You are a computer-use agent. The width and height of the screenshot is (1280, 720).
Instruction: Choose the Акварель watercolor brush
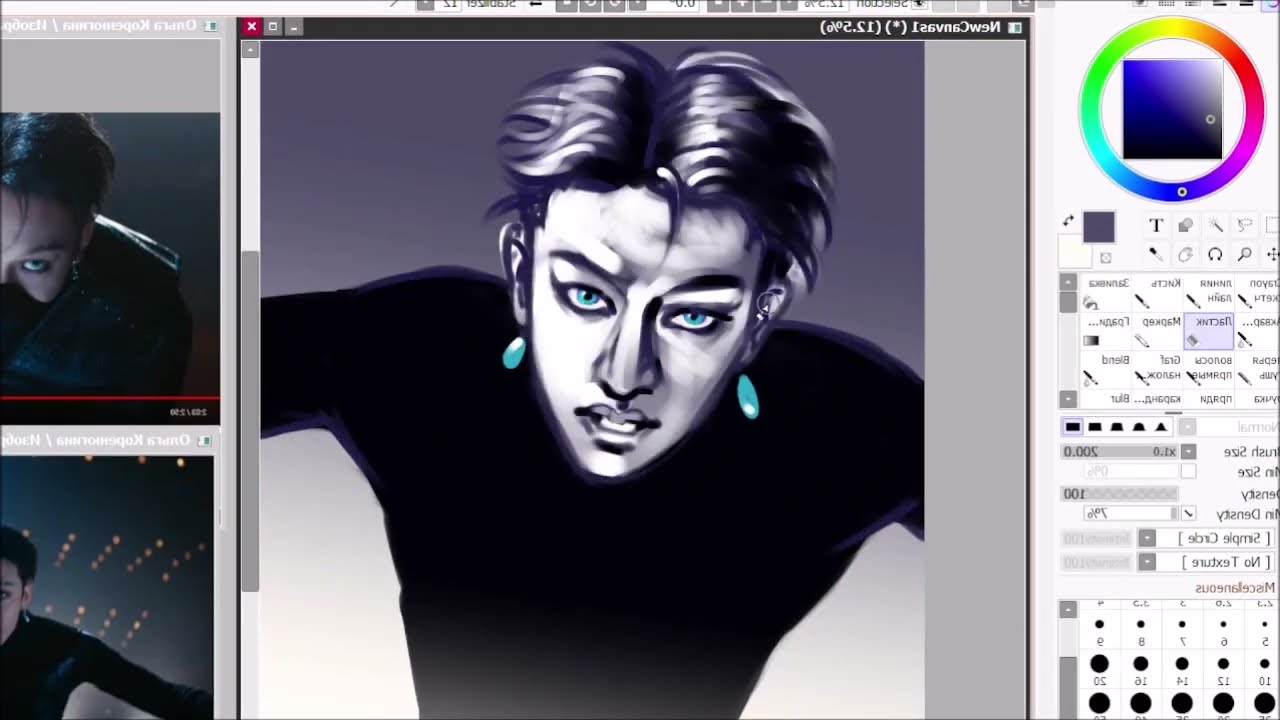point(1258,331)
